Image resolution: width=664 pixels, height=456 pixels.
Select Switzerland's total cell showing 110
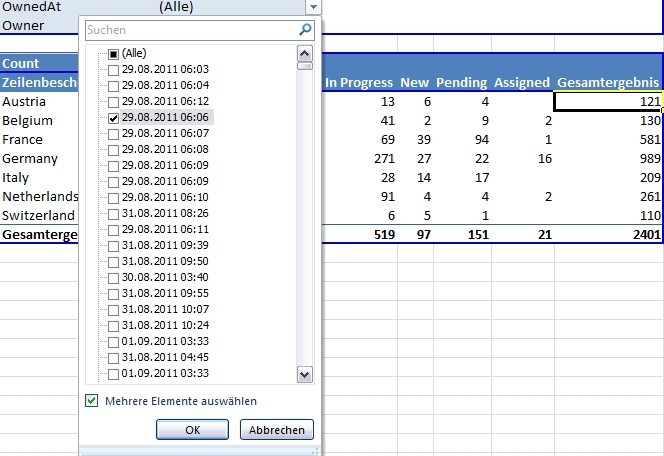coord(608,216)
